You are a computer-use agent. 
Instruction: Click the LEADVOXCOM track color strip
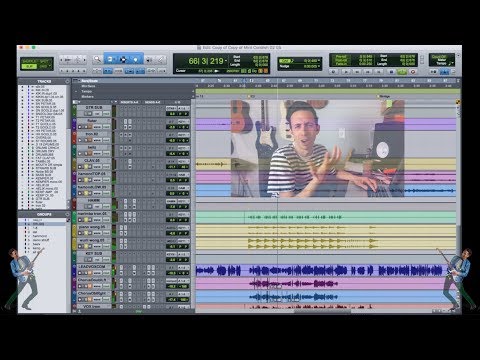pos(74,270)
